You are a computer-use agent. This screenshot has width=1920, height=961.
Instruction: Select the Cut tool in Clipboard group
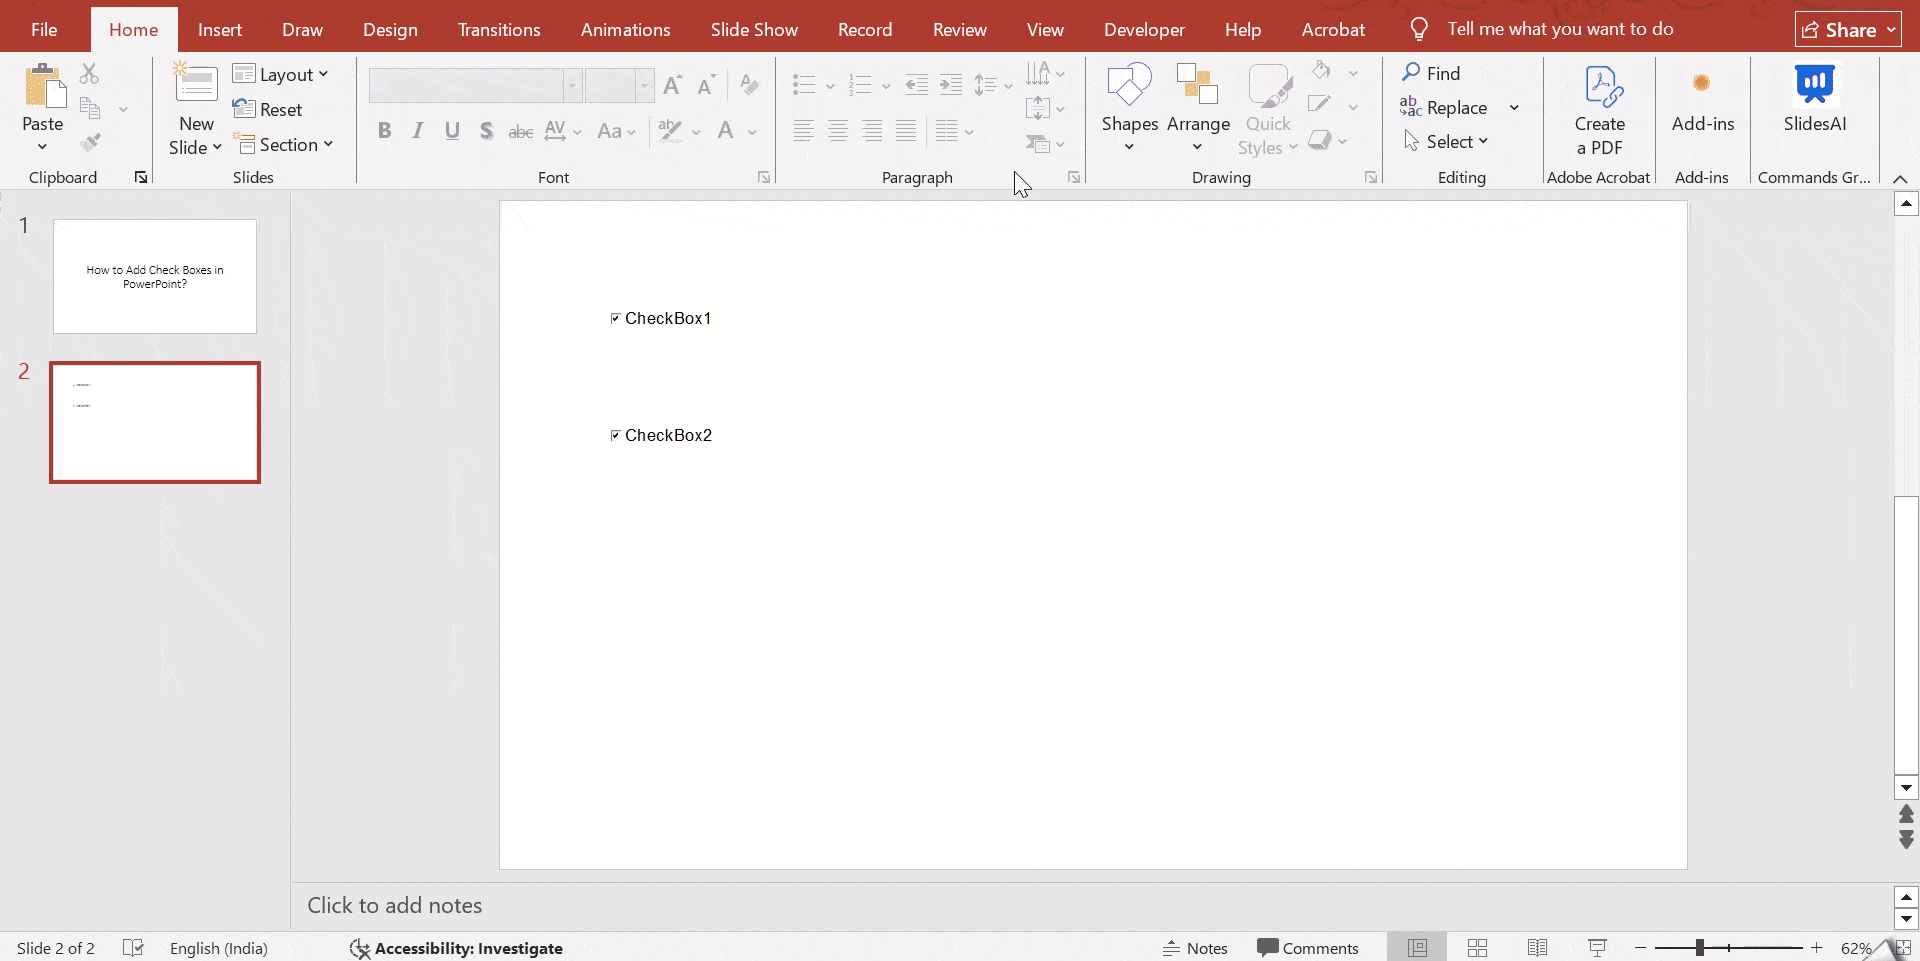[89, 73]
